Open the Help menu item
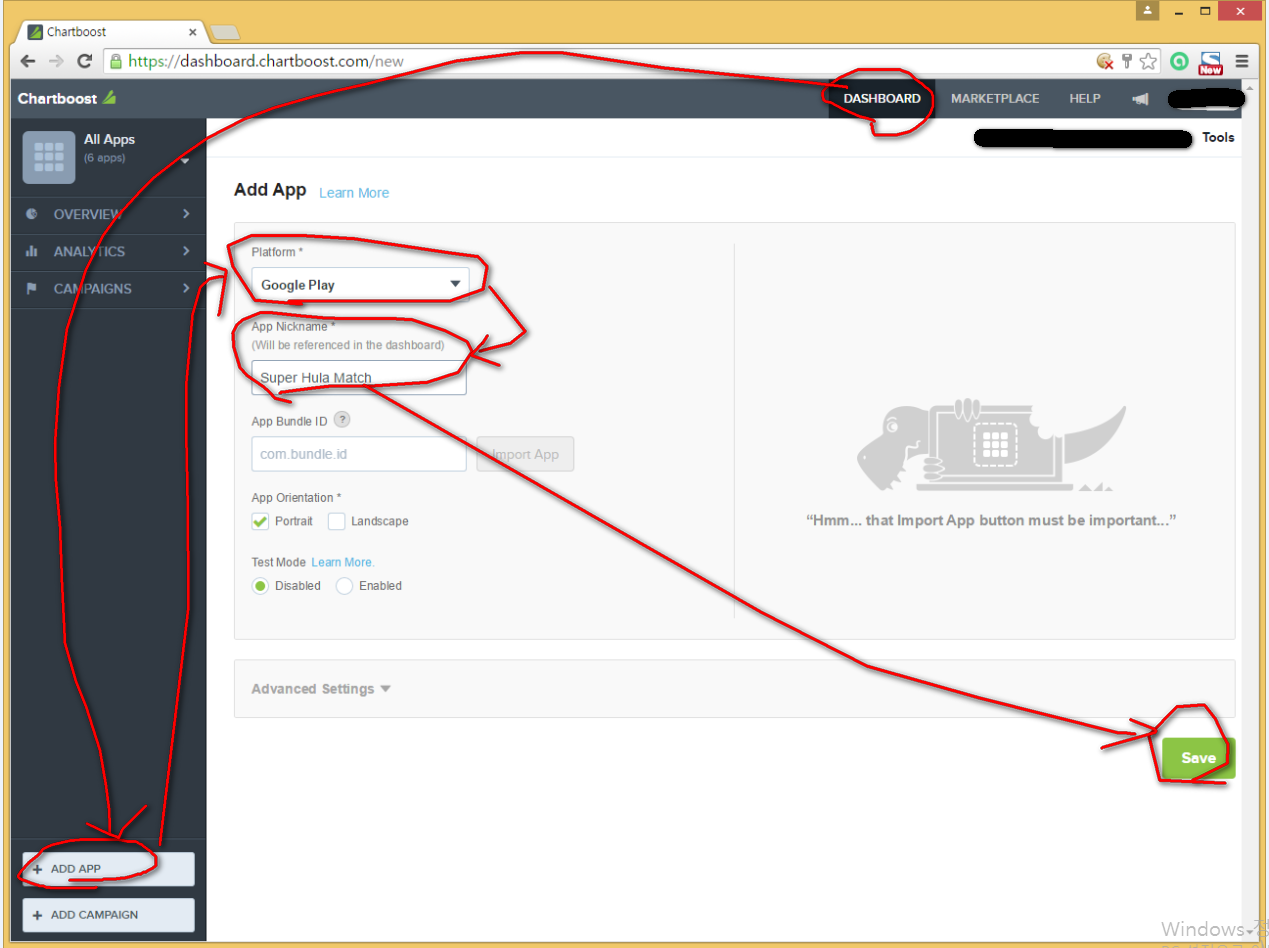 pyautogui.click(x=1085, y=99)
